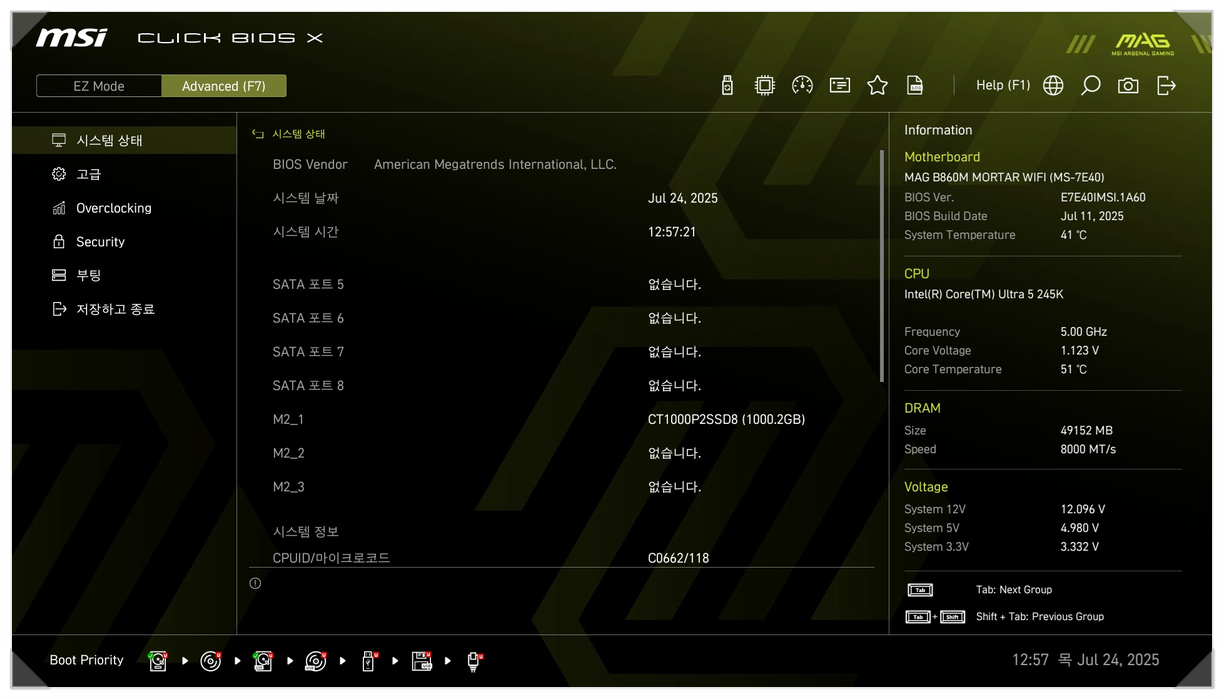Select the Advanced (F7) mode tab
The width and height of the screenshot is (1224, 699).
[x=224, y=86]
